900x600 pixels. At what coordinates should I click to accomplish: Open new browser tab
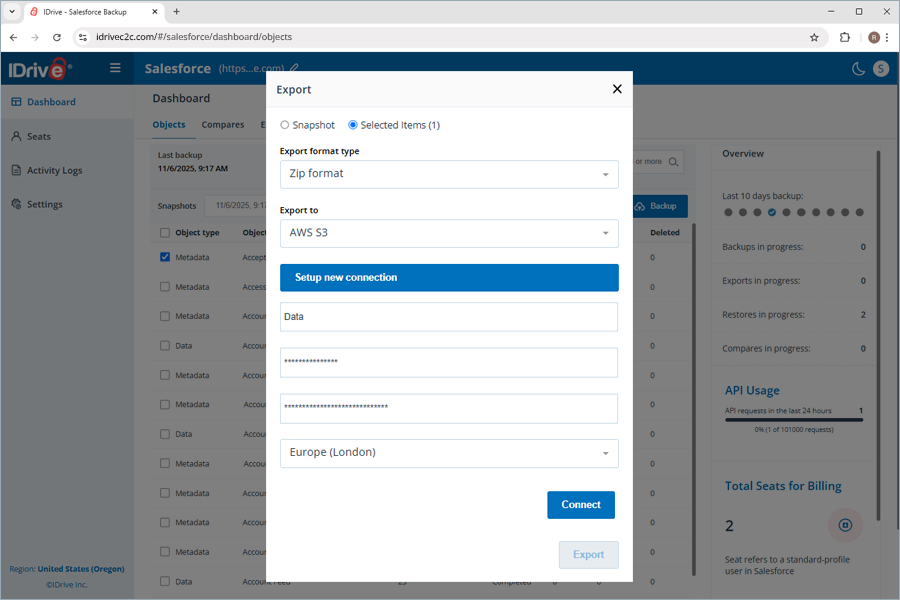(x=176, y=11)
